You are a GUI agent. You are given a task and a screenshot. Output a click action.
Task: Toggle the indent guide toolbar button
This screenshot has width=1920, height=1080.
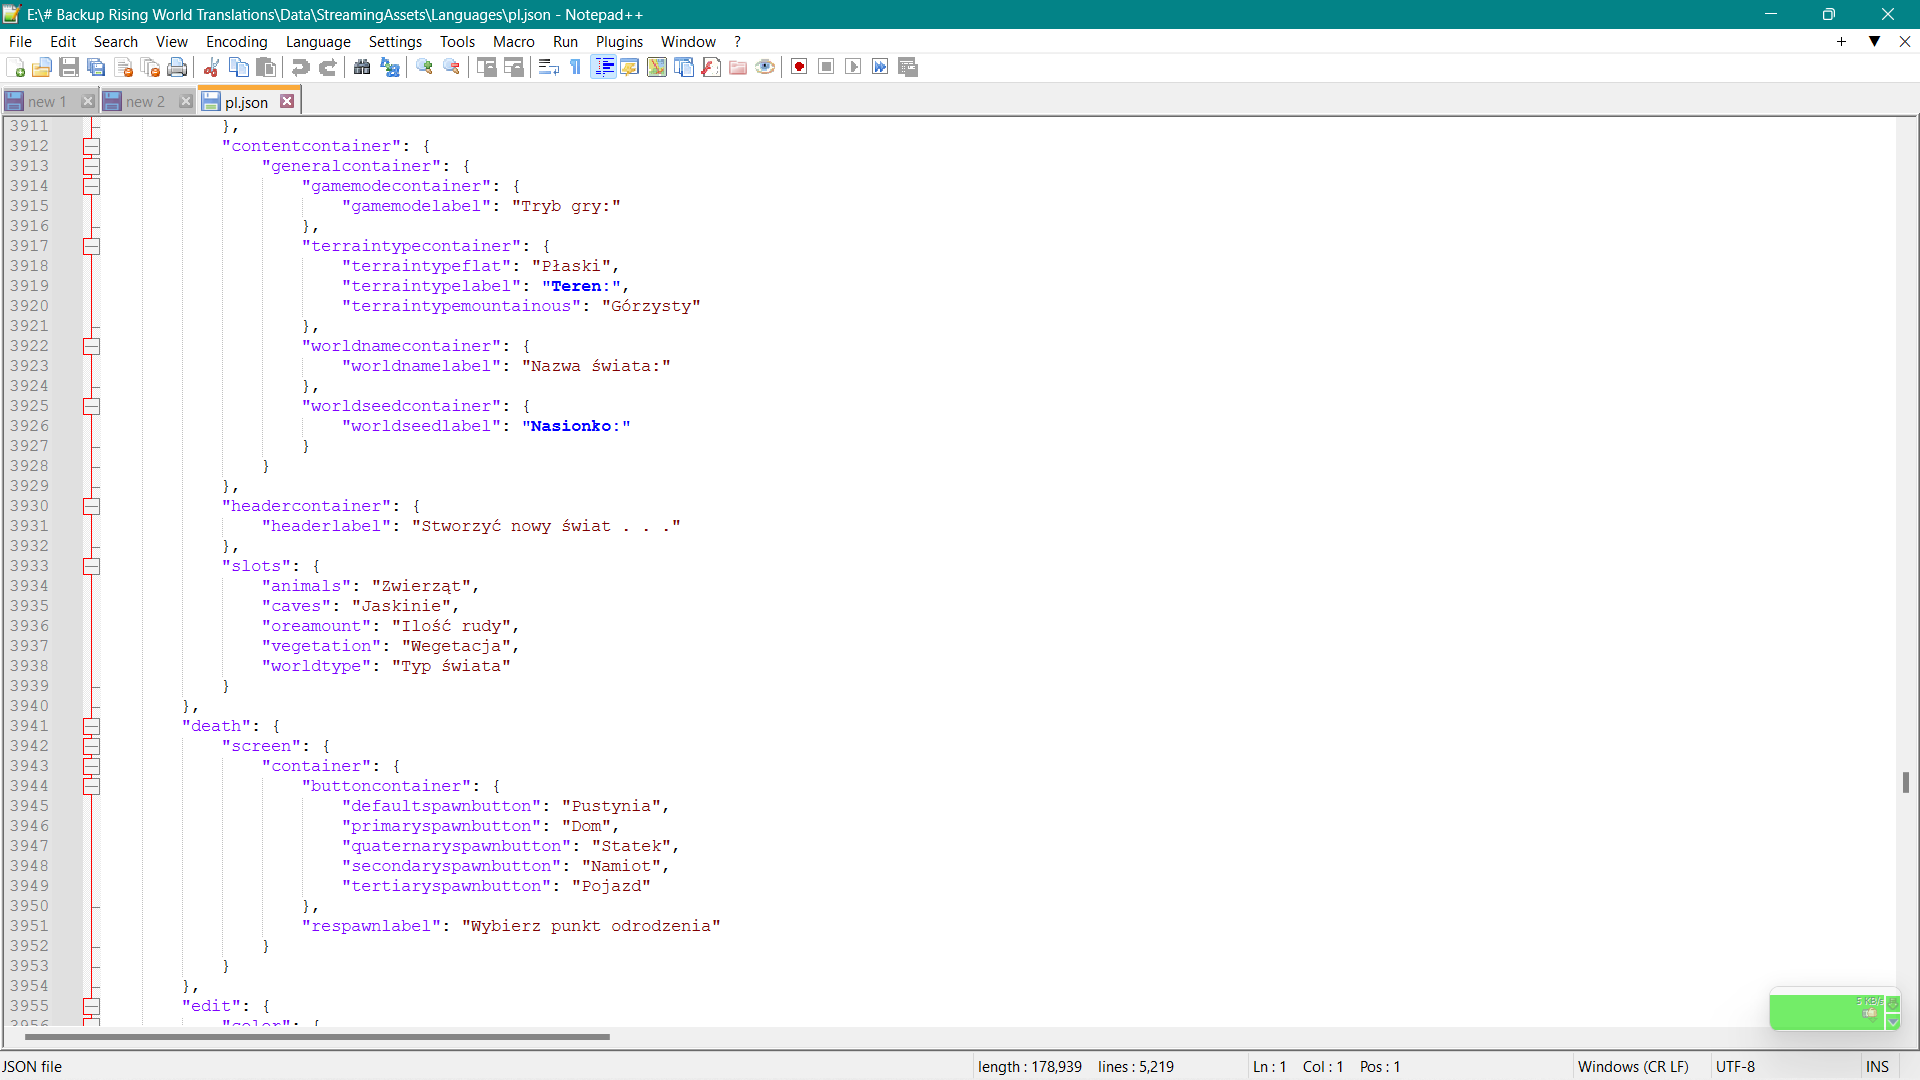pos(603,67)
